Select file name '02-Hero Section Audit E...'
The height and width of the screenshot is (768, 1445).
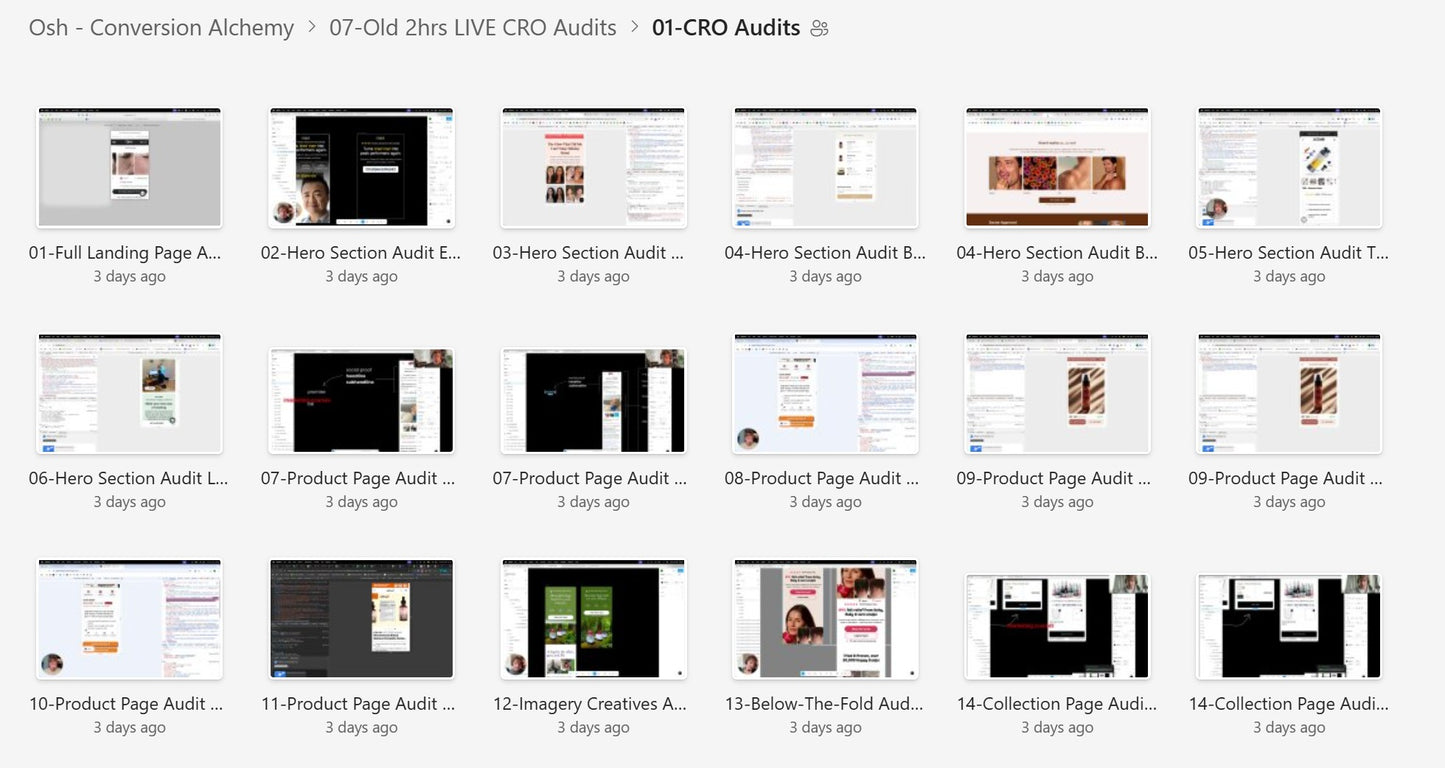[361, 253]
